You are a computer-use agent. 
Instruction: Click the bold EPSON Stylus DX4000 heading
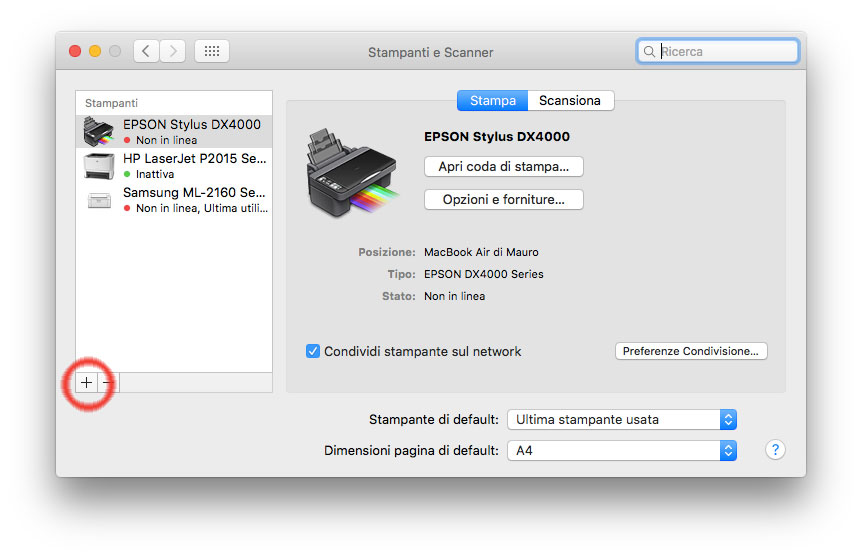496,136
